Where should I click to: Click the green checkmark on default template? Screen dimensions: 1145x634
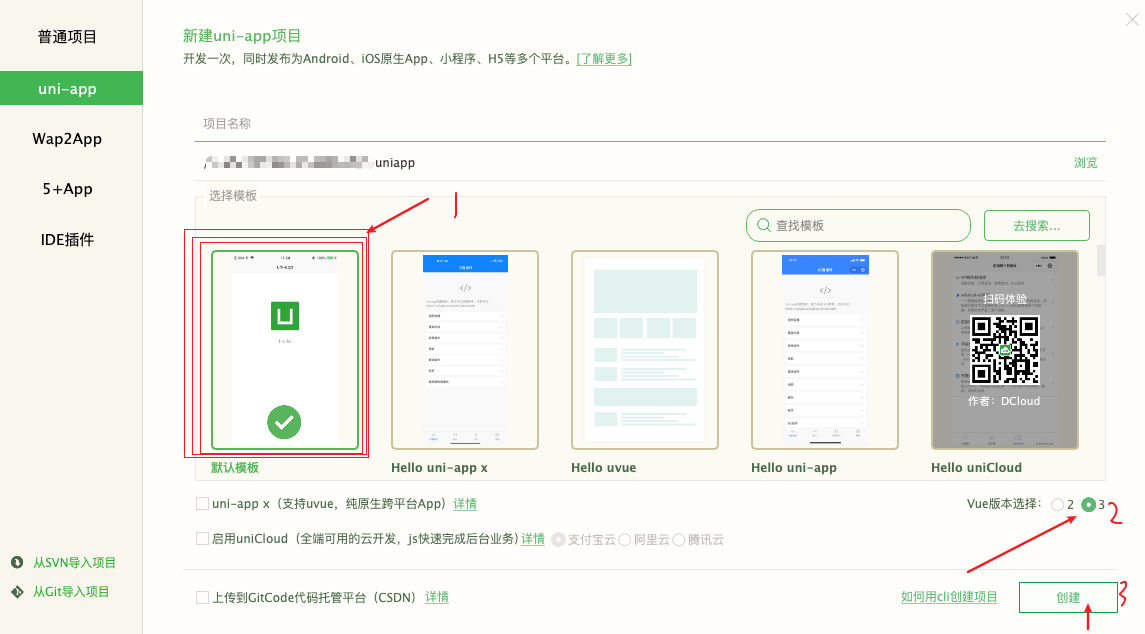[x=284, y=422]
